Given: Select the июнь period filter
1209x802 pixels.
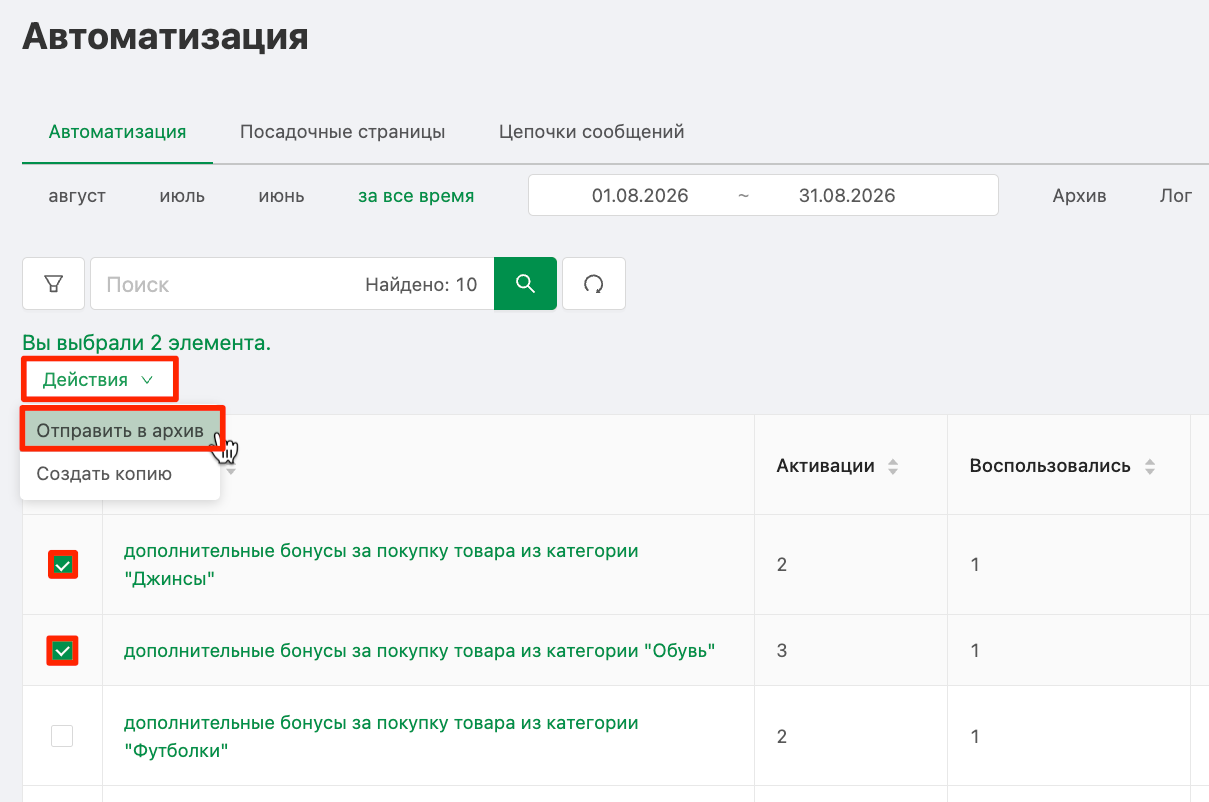Looking at the screenshot, I should click(281, 196).
